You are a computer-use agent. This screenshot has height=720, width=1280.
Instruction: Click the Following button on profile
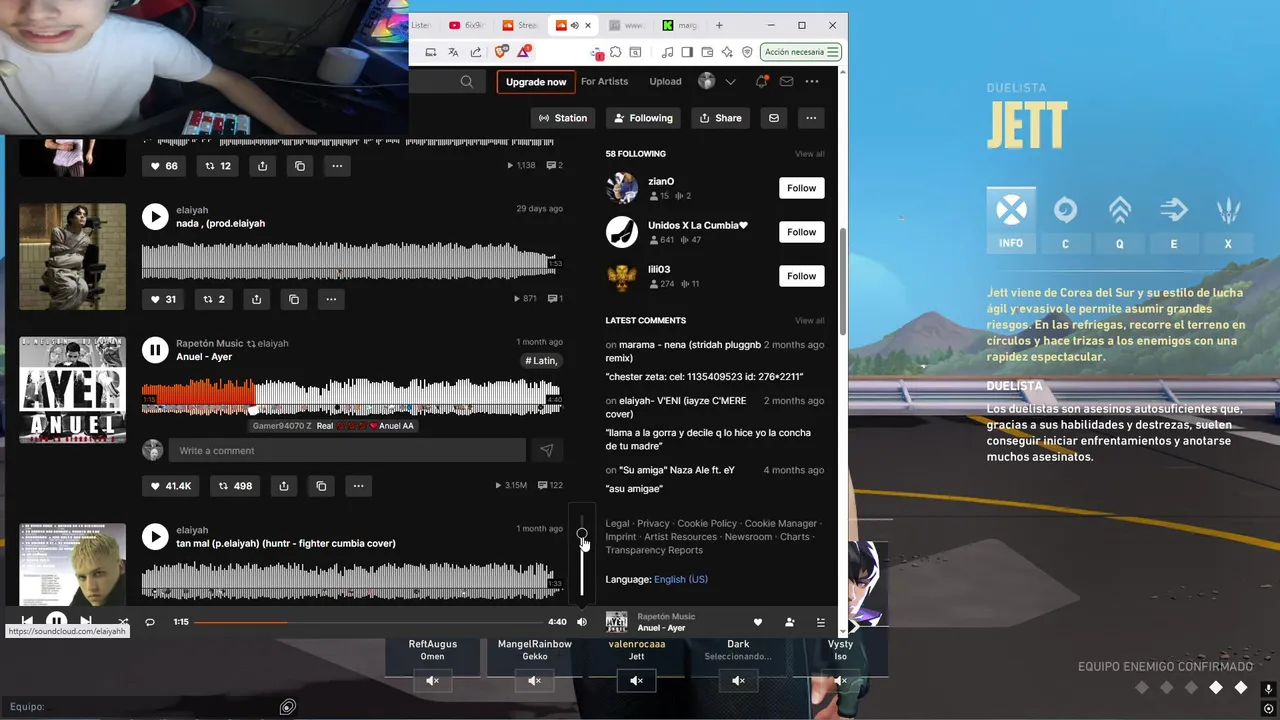tap(643, 118)
